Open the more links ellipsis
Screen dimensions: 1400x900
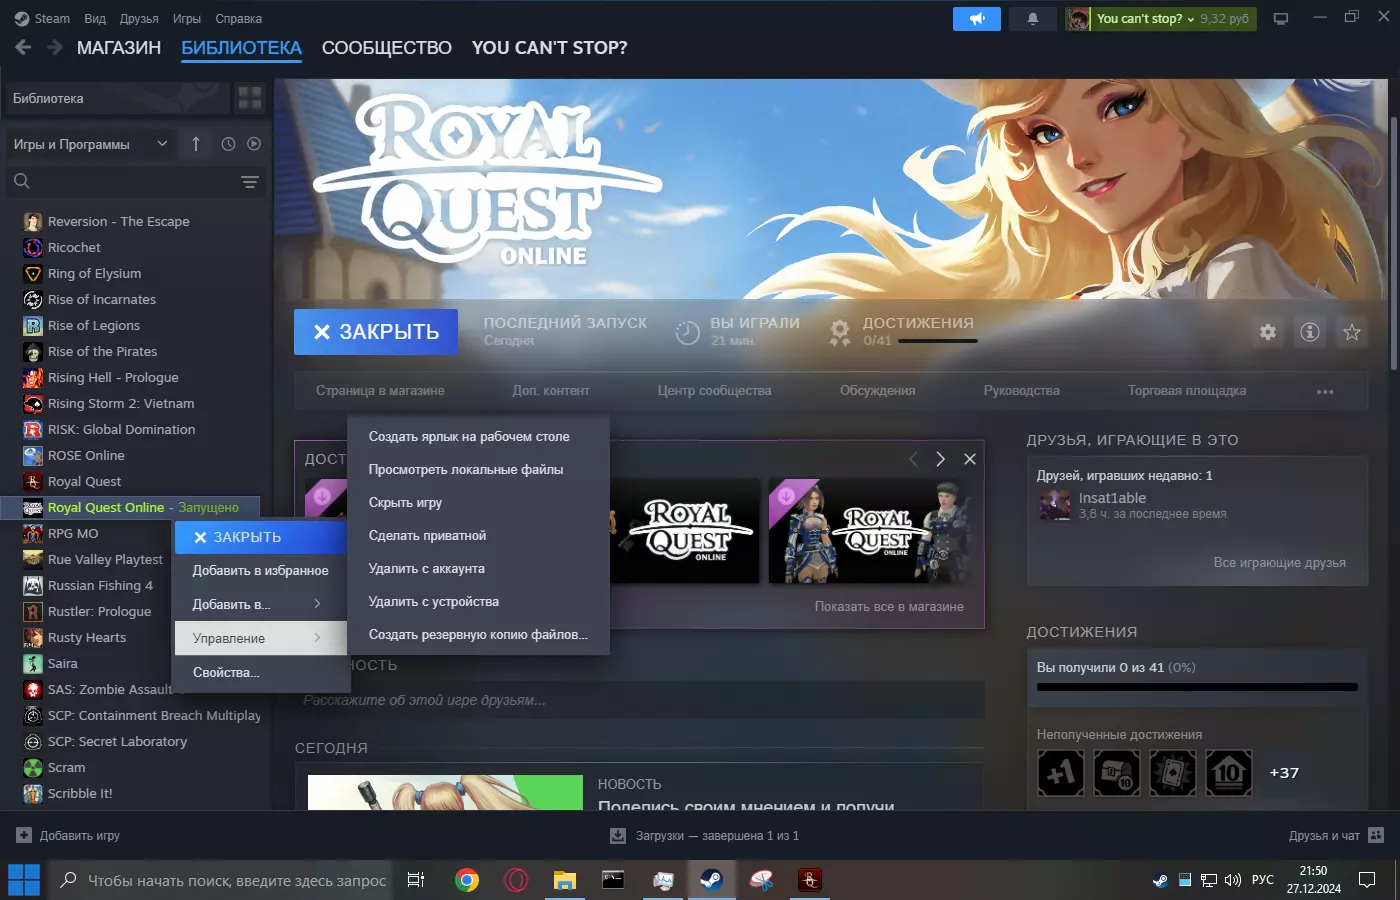[x=1325, y=391]
